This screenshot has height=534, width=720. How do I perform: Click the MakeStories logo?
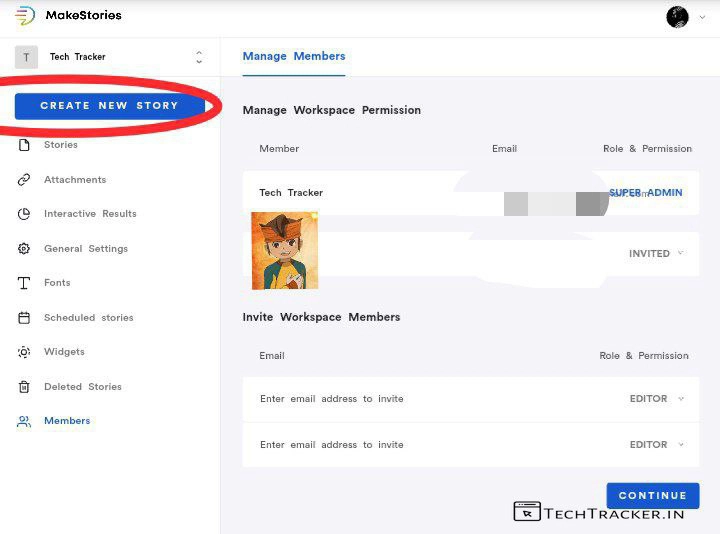pyautogui.click(x=25, y=16)
